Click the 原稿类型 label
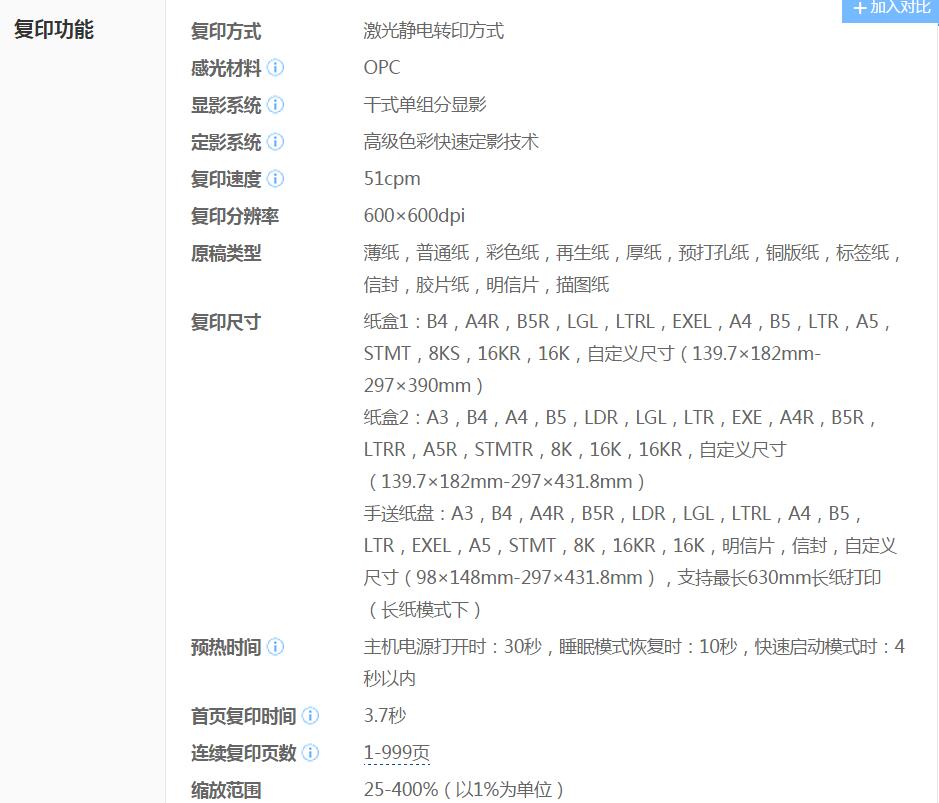Image resolution: width=939 pixels, height=803 pixels. tap(226, 254)
